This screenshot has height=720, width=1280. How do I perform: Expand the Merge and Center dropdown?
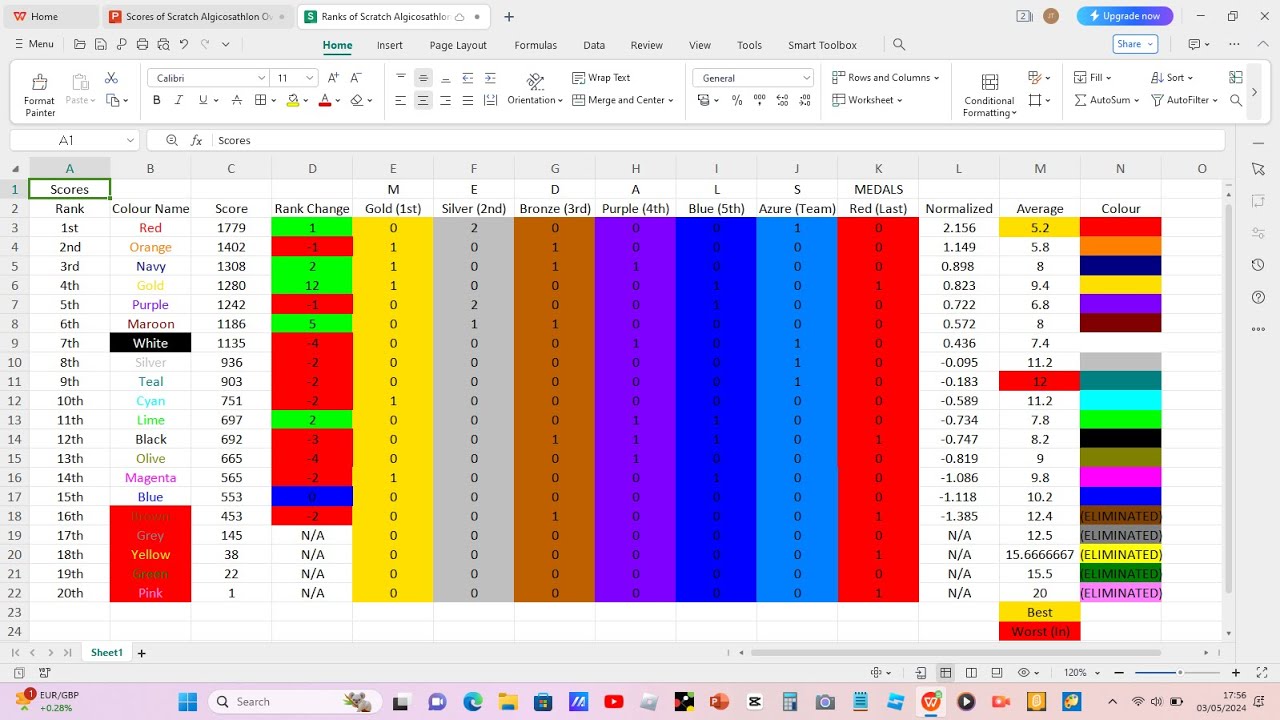[x=670, y=100]
